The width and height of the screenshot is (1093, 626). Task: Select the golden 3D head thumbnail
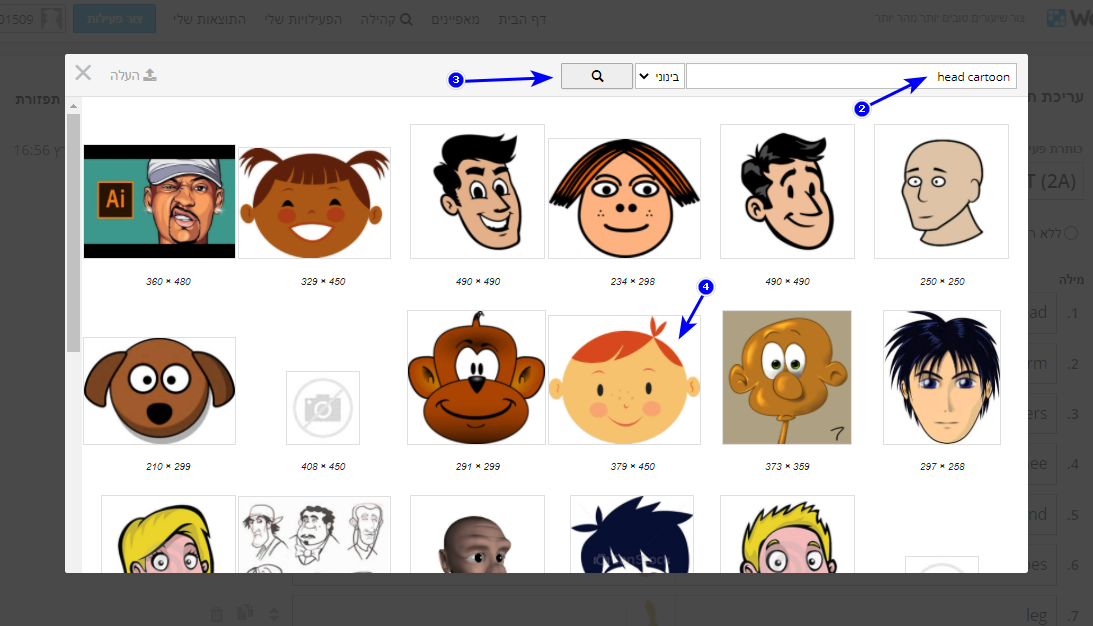(x=787, y=377)
